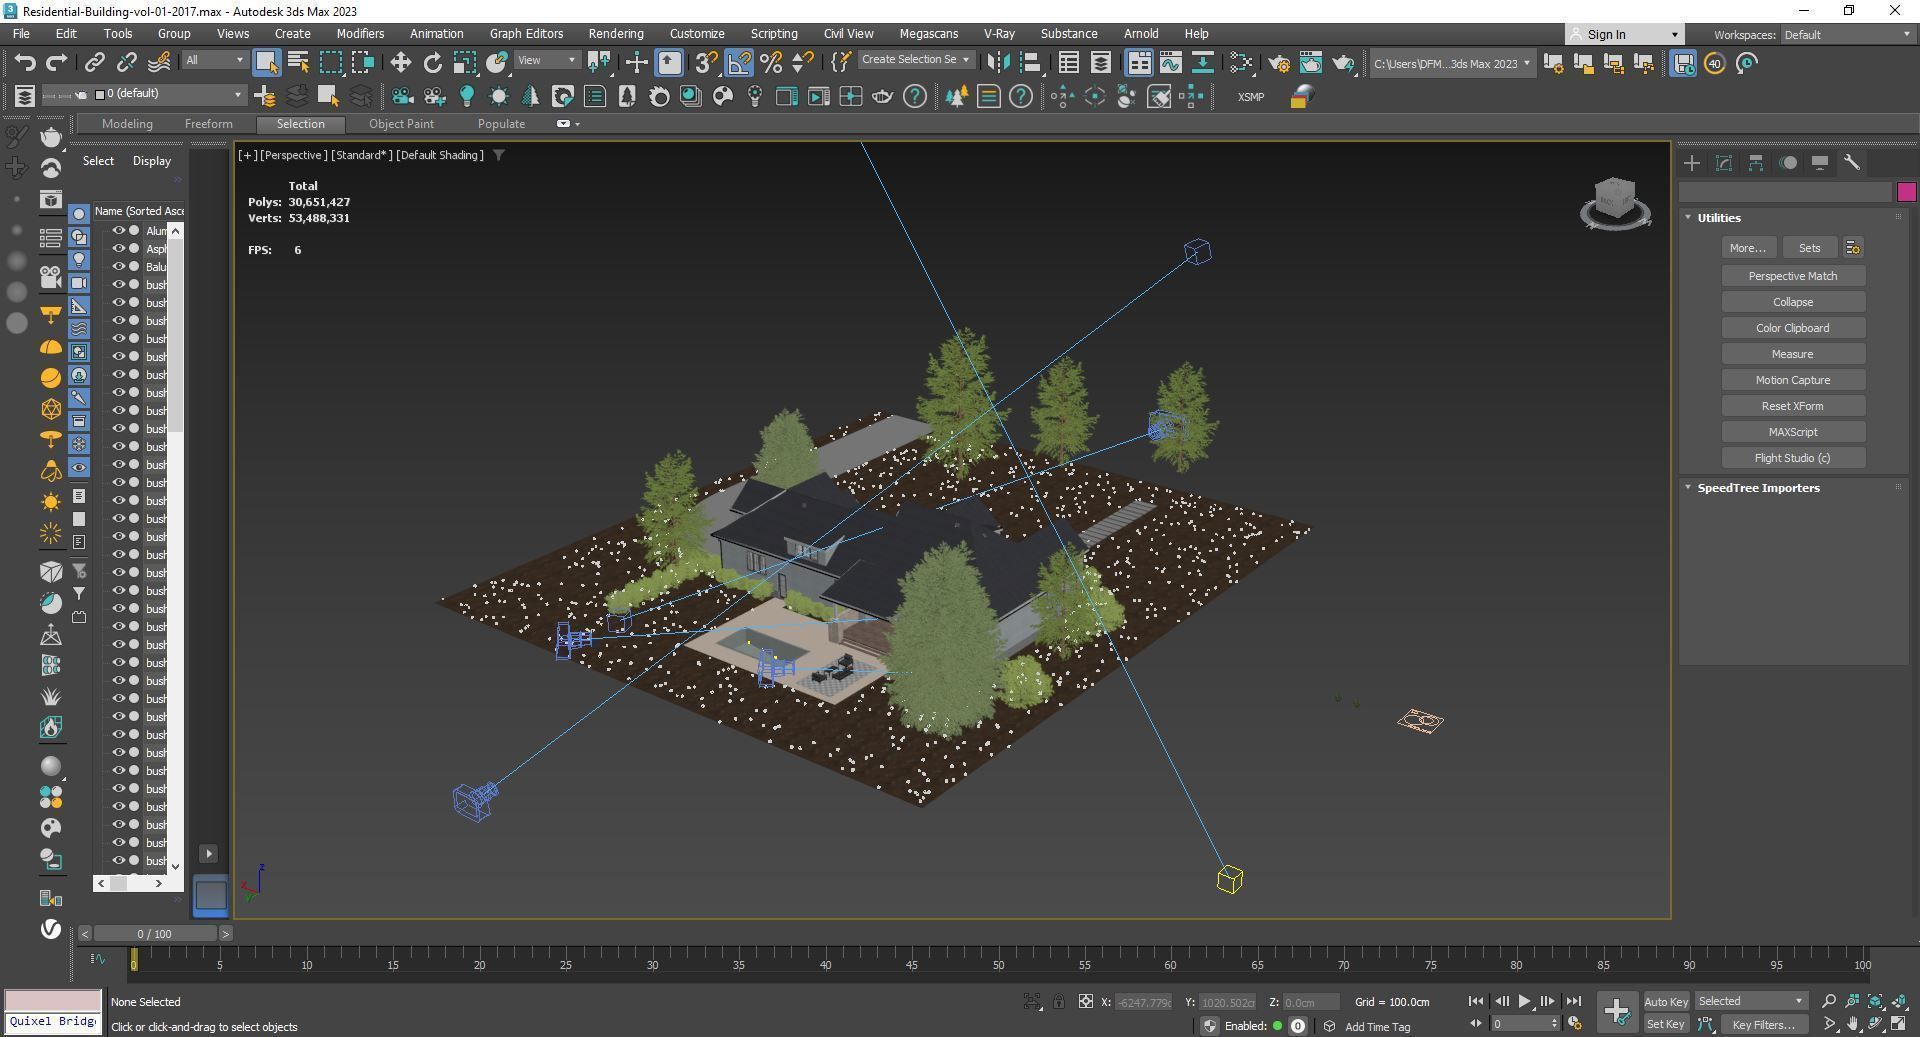
Task: Open the Select by Name dialog
Action: [298, 63]
